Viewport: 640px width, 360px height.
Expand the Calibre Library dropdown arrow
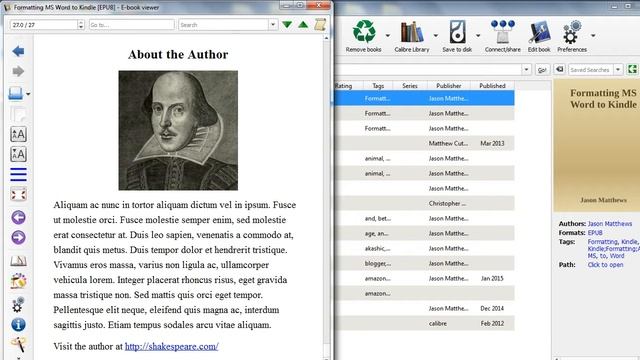tap(436, 36)
